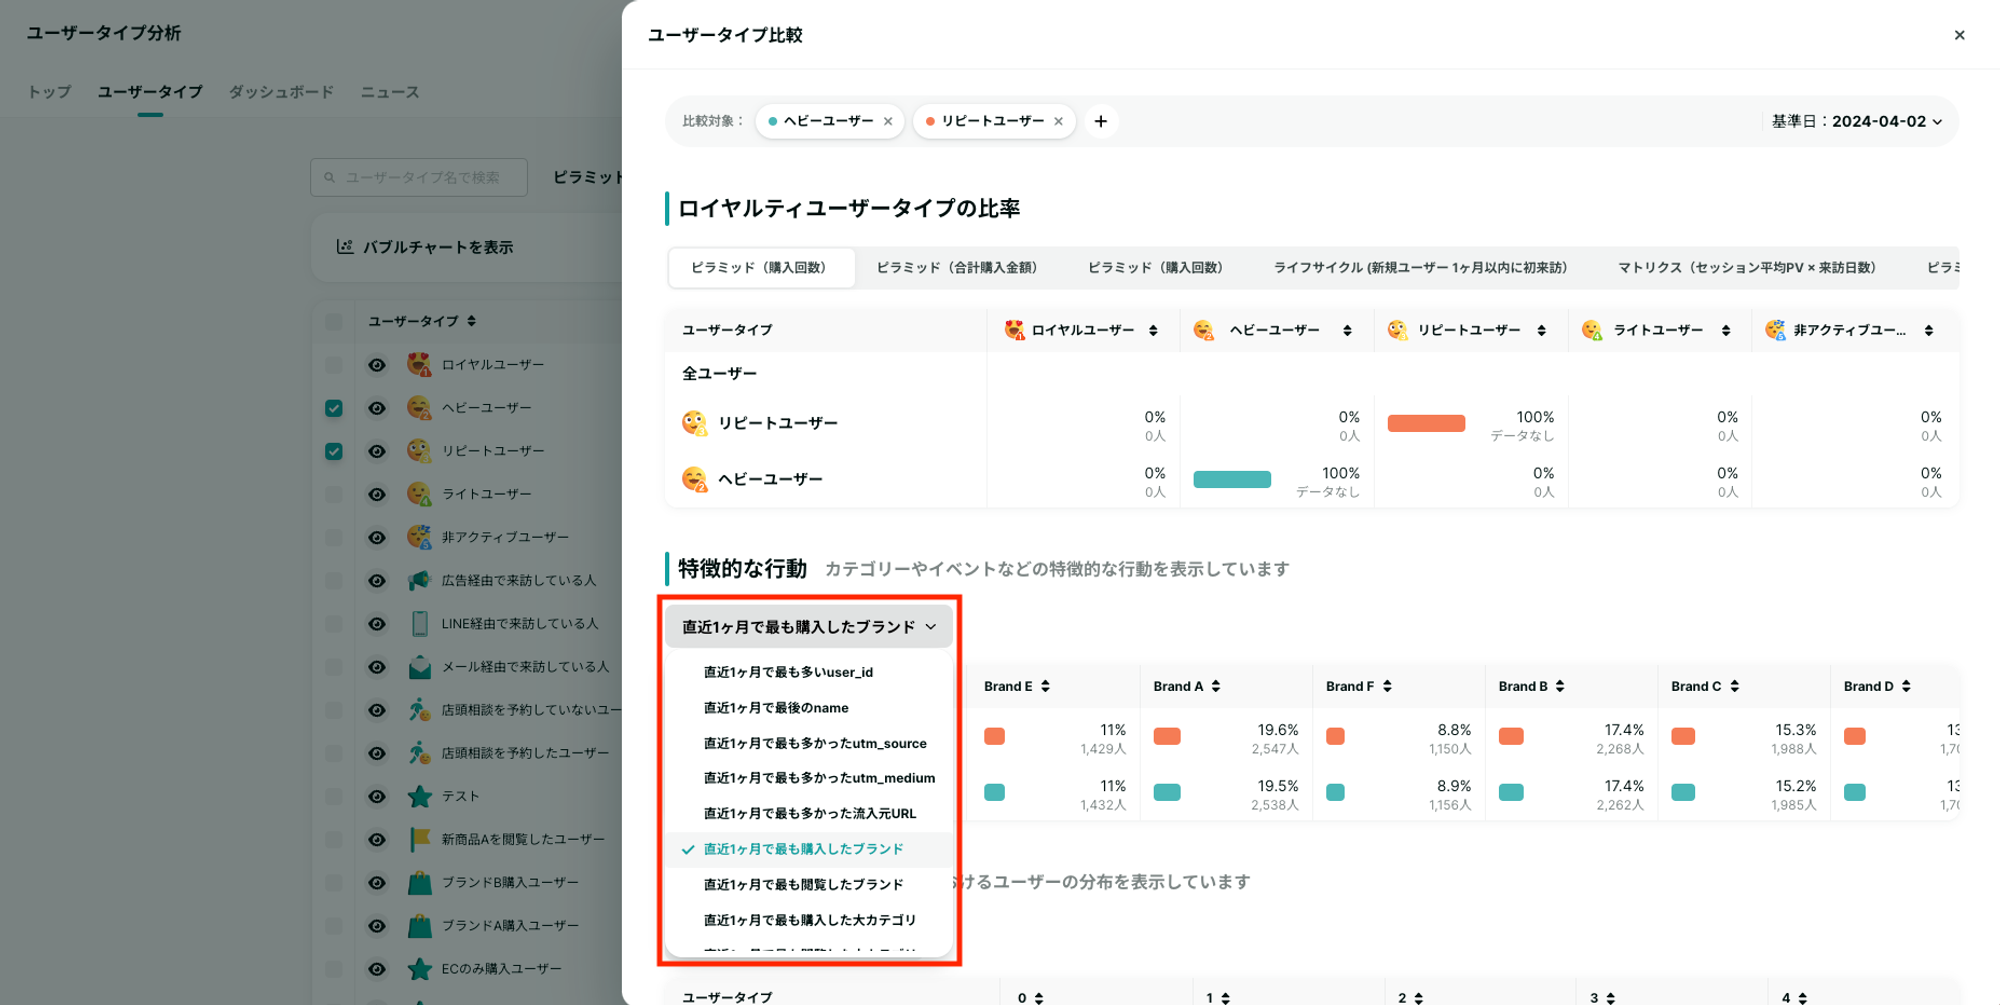Image resolution: width=2000 pixels, height=1005 pixels.
Task: Click teal 100% bar for ヘビーユーザー
Action: click(x=1232, y=479)
